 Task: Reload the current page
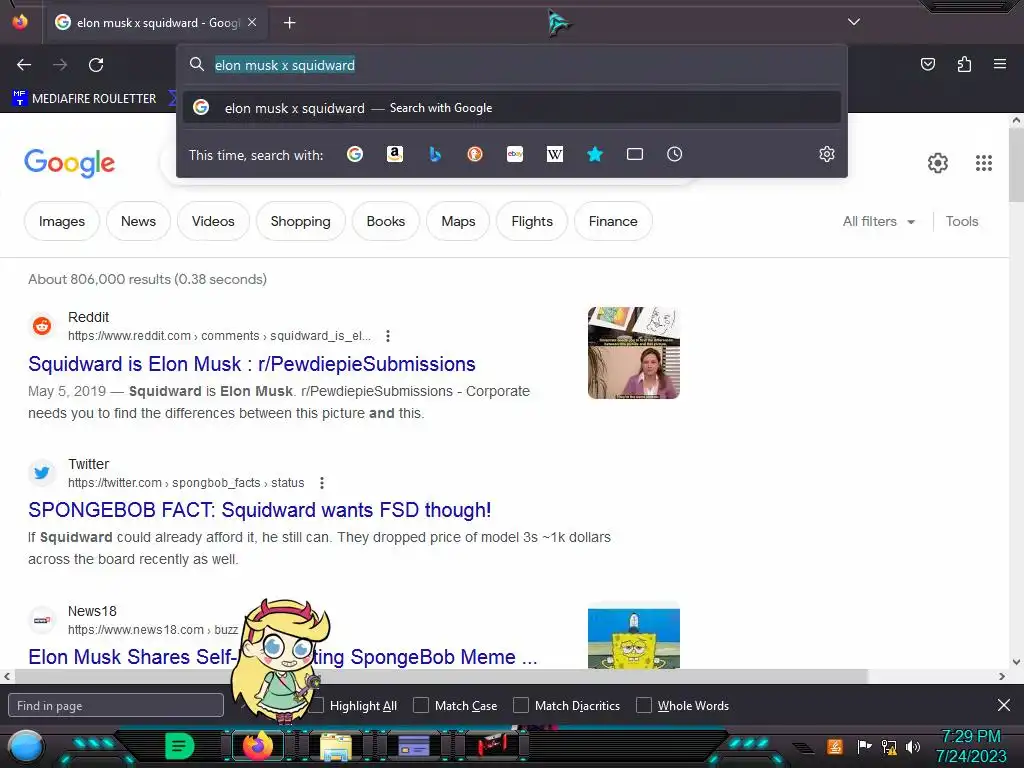(x=96, y=65)
